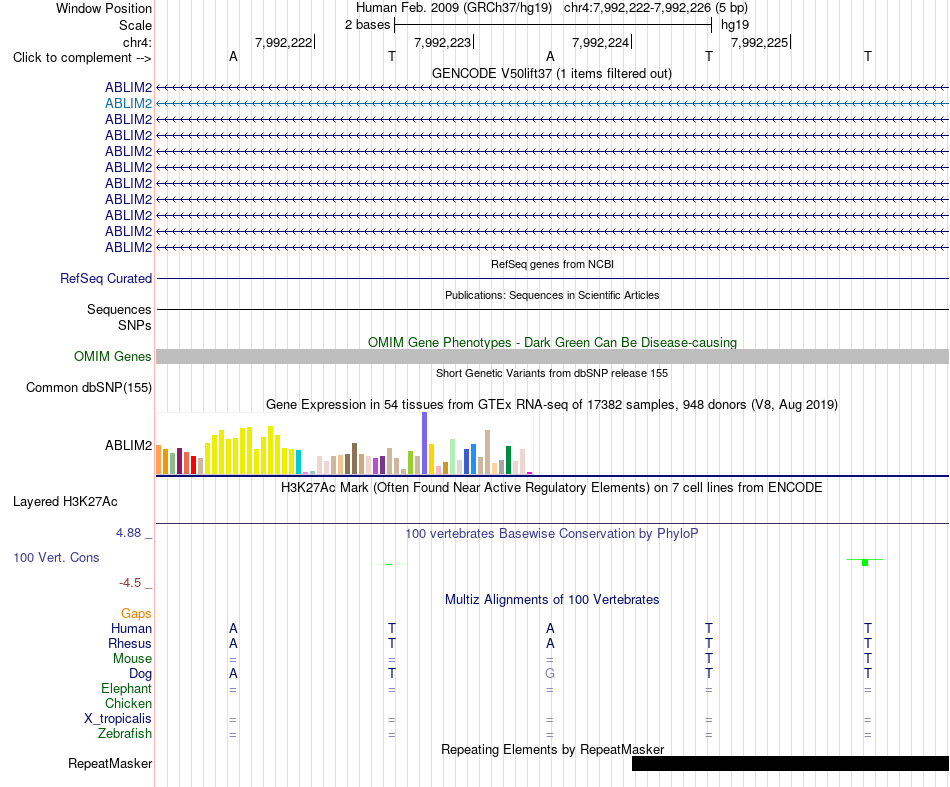
Task: Click the 4.88 PhyloP upper limit value
Action: click(x=128, y=533)
